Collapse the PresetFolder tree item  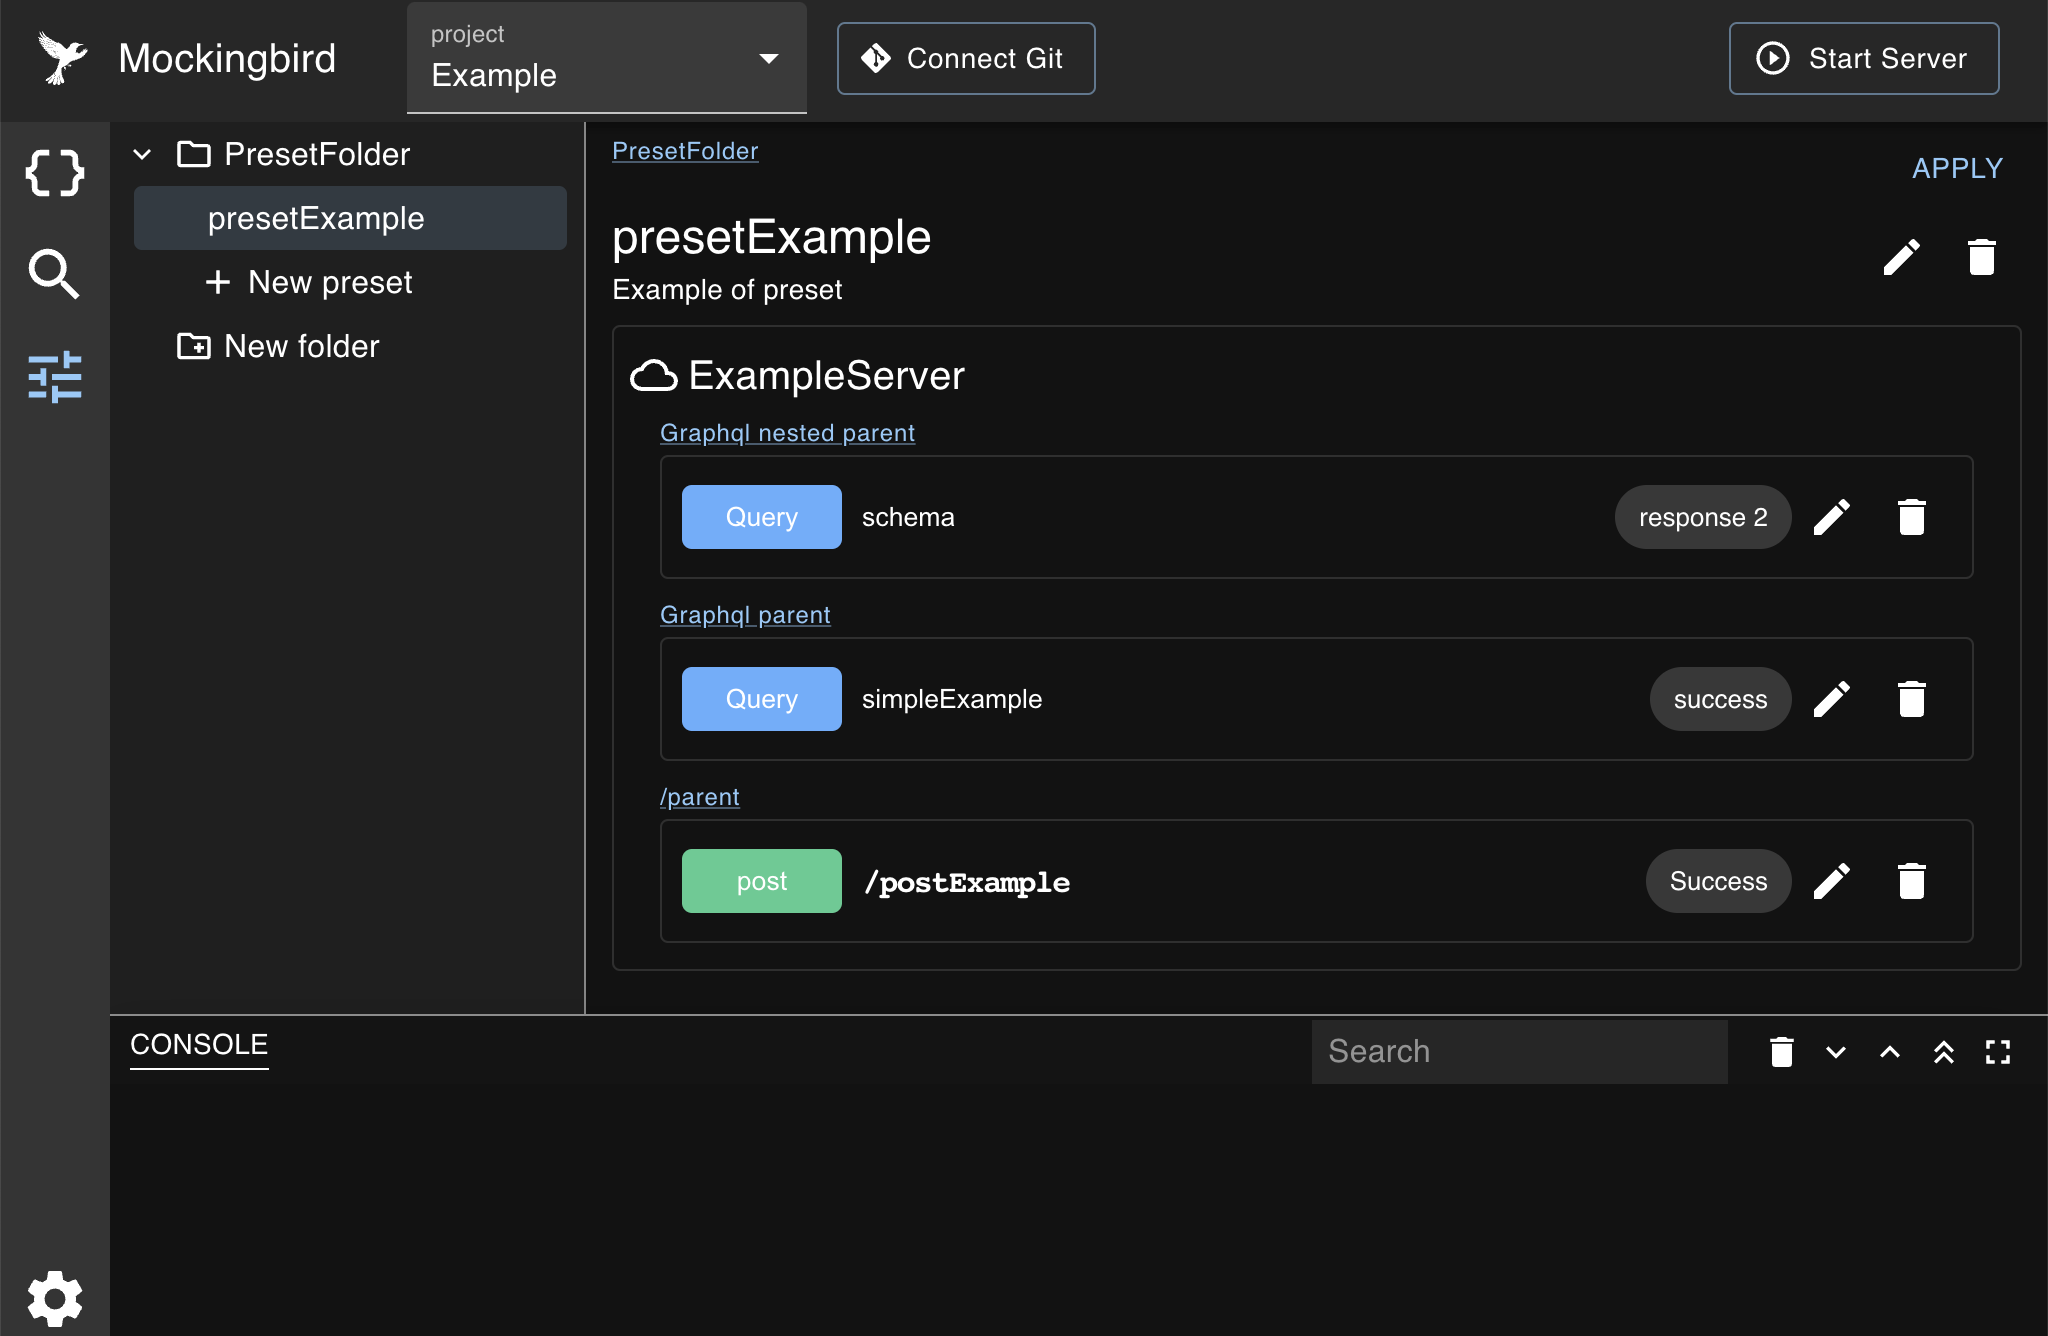(143, 154)
